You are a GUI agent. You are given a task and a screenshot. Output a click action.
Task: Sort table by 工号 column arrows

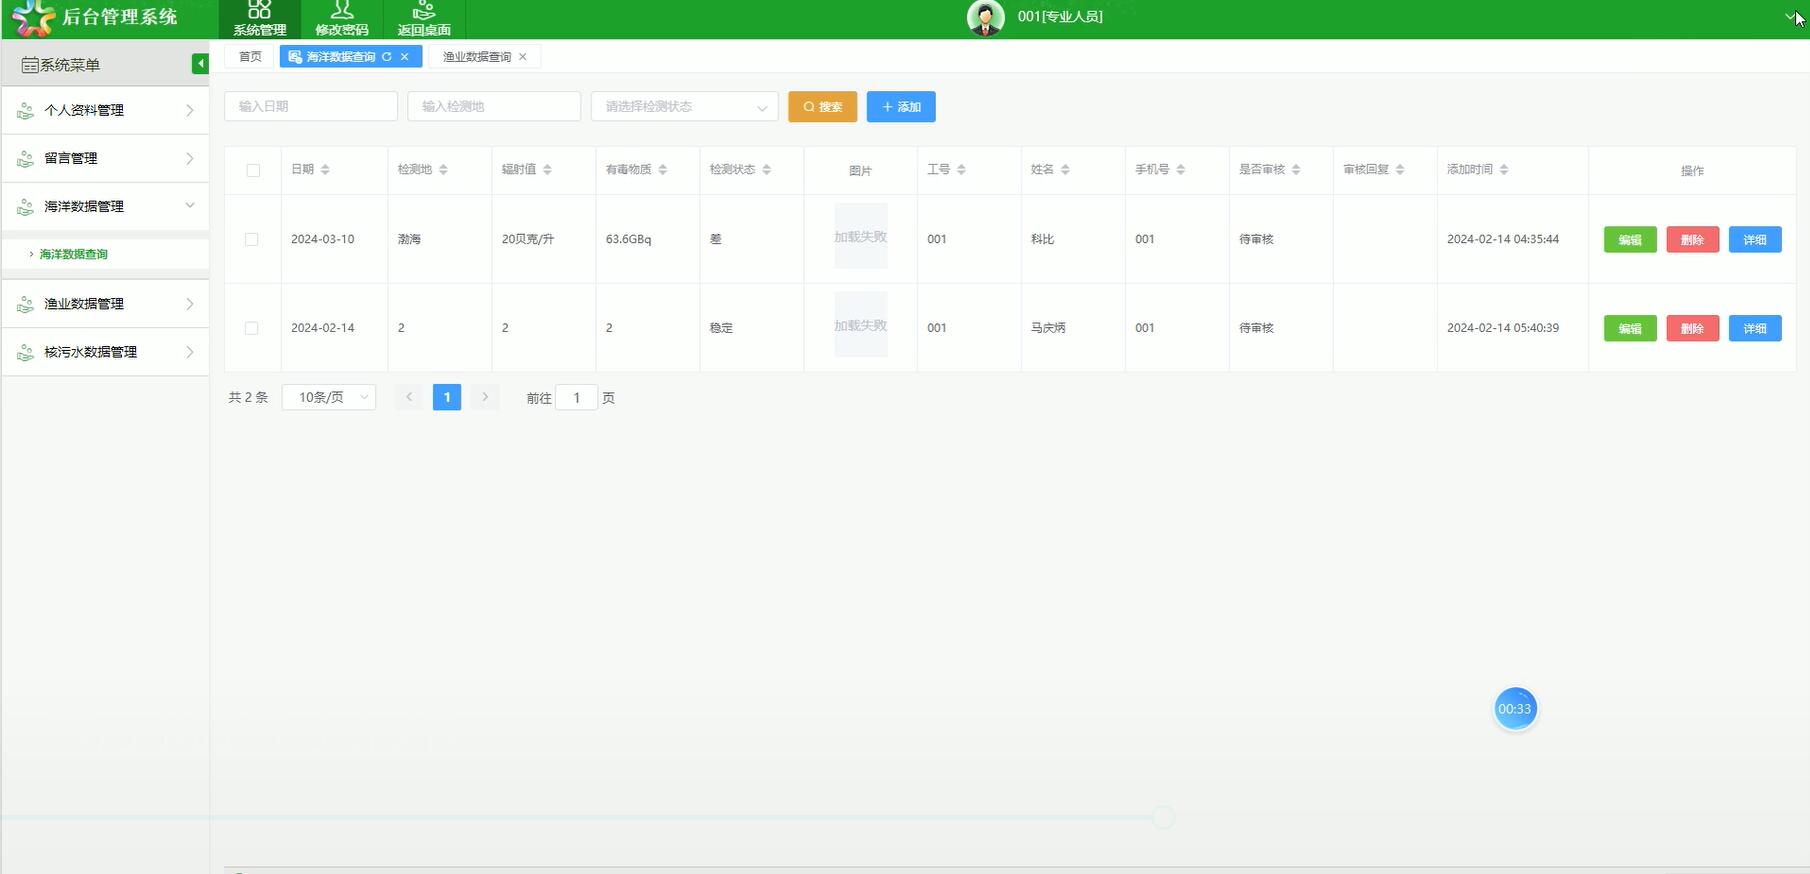click(x=961, y=170)
